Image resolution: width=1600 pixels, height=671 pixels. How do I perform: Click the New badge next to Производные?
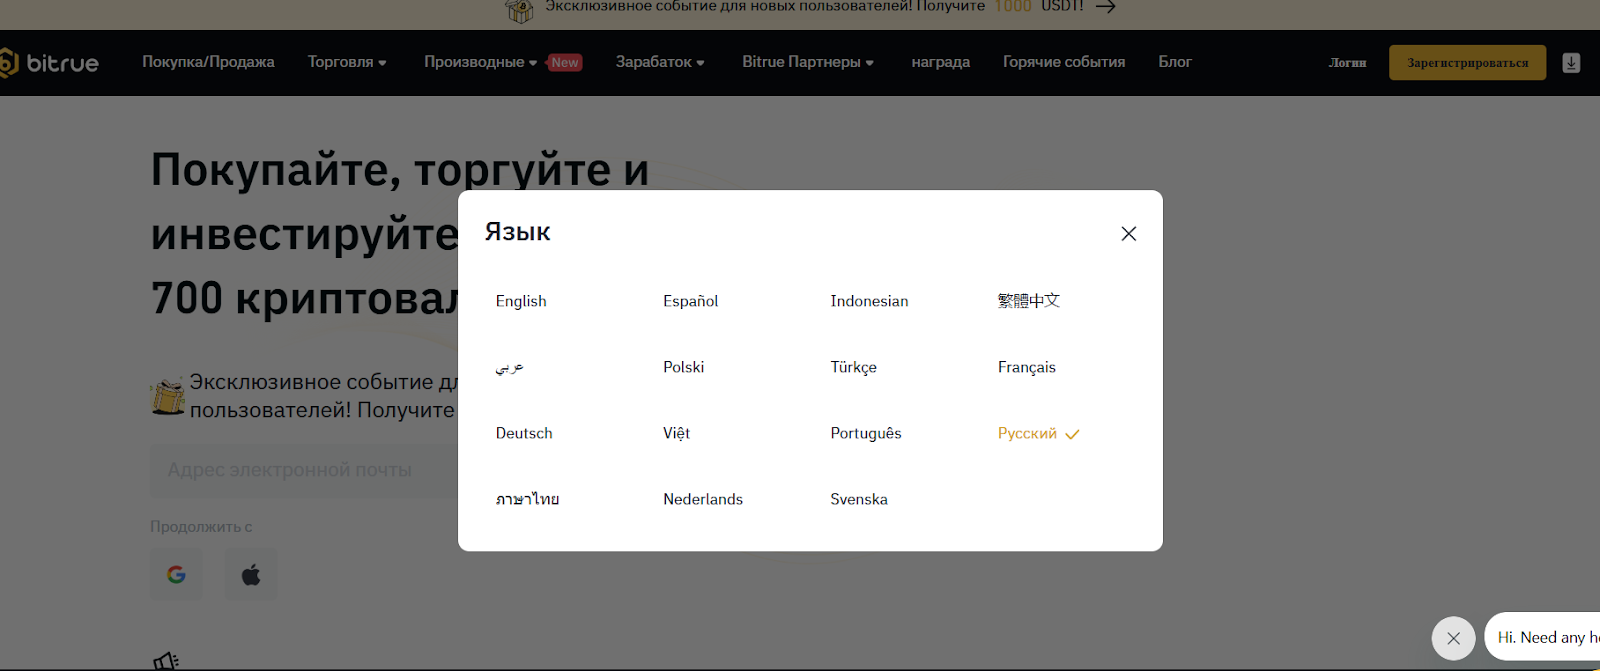[x=565, y=62]
